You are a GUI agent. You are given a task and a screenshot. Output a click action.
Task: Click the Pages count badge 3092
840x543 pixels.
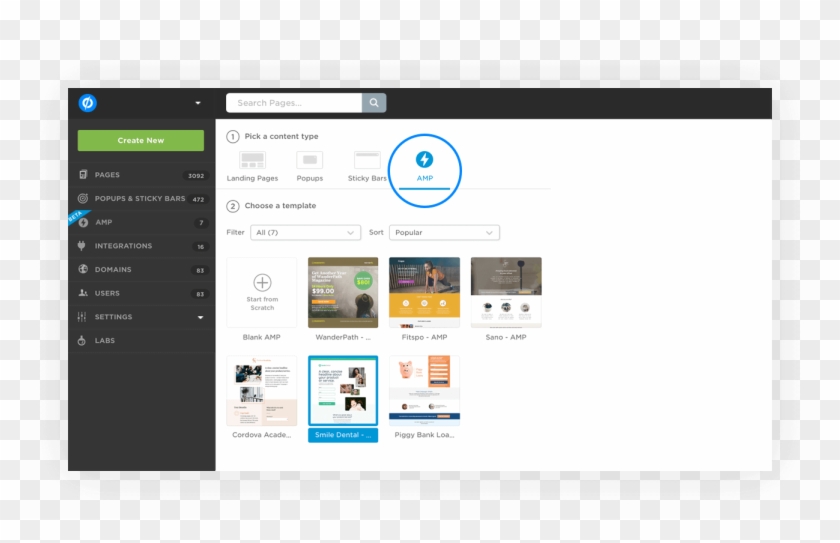(x=196, y=176)
